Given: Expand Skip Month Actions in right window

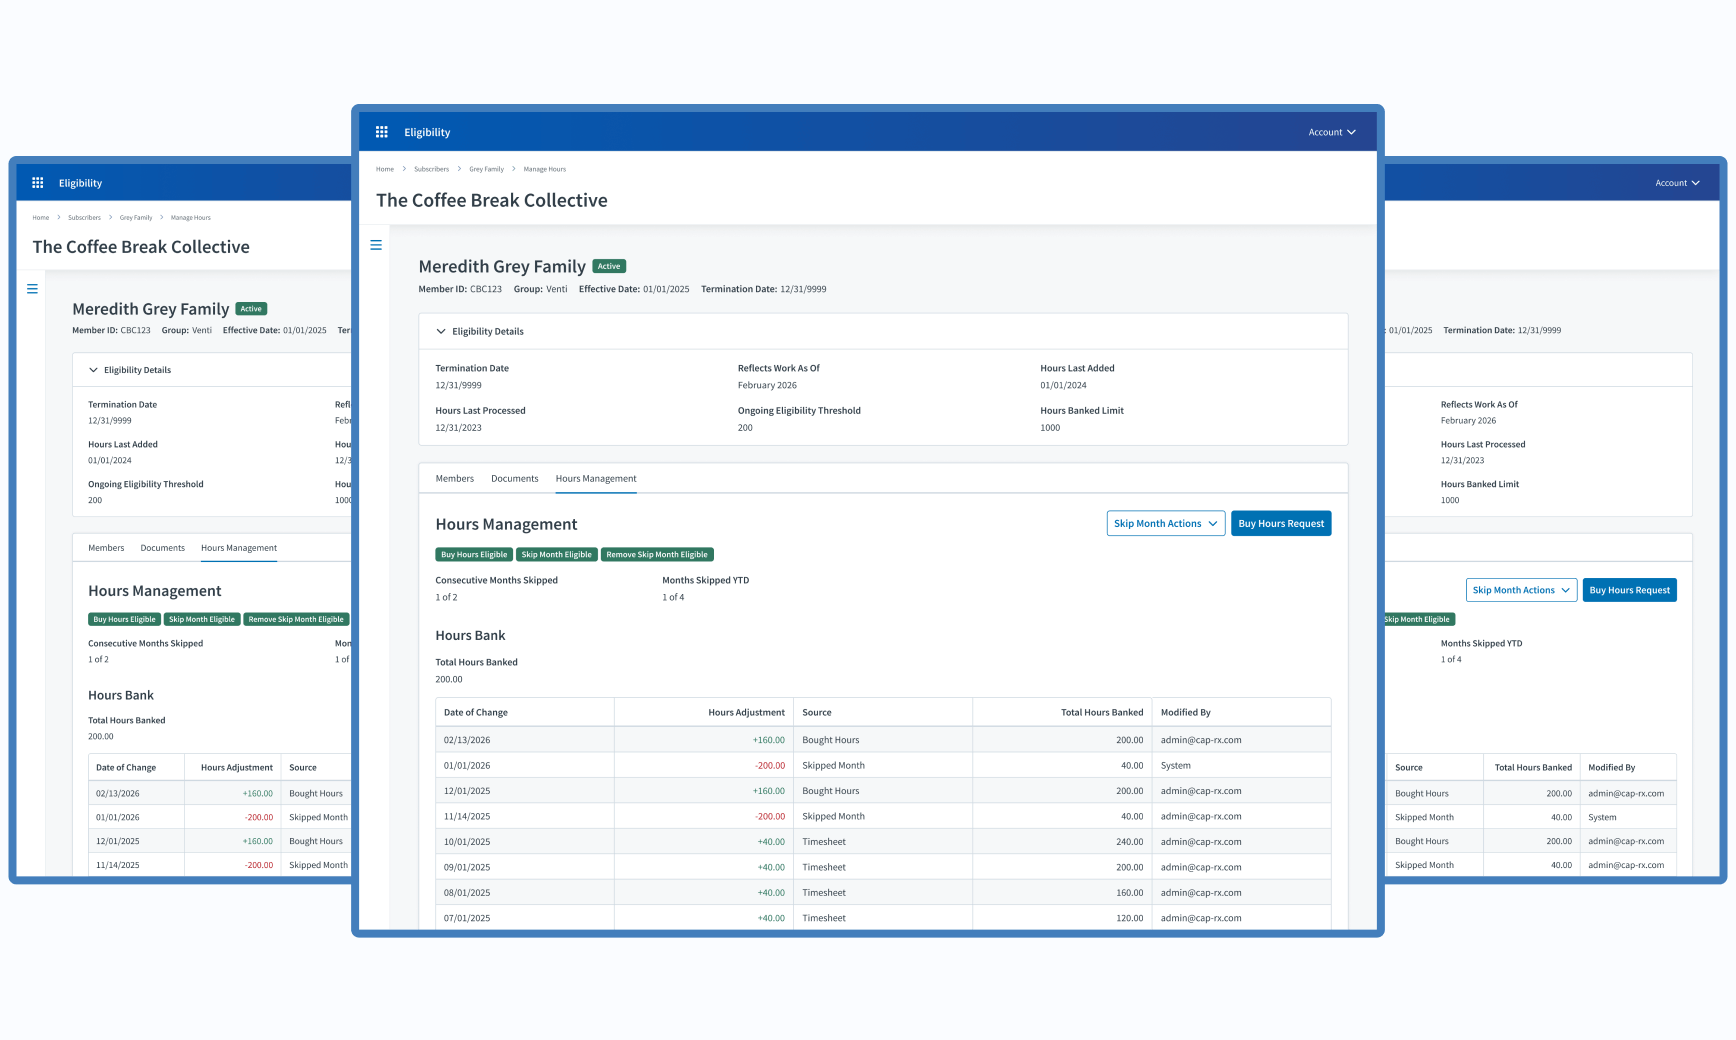Looking at the screenshot, I should pos(1520,590).
